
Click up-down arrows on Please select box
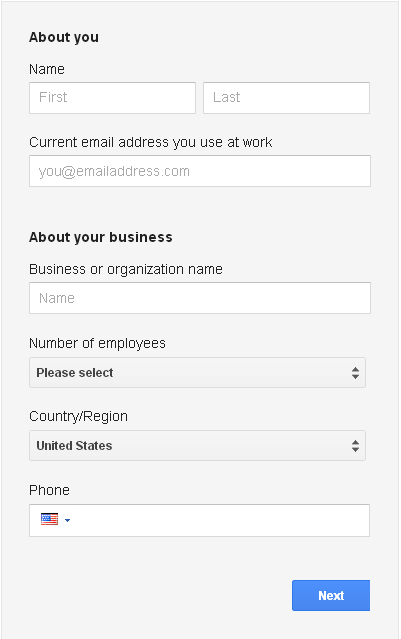[355, 372]
